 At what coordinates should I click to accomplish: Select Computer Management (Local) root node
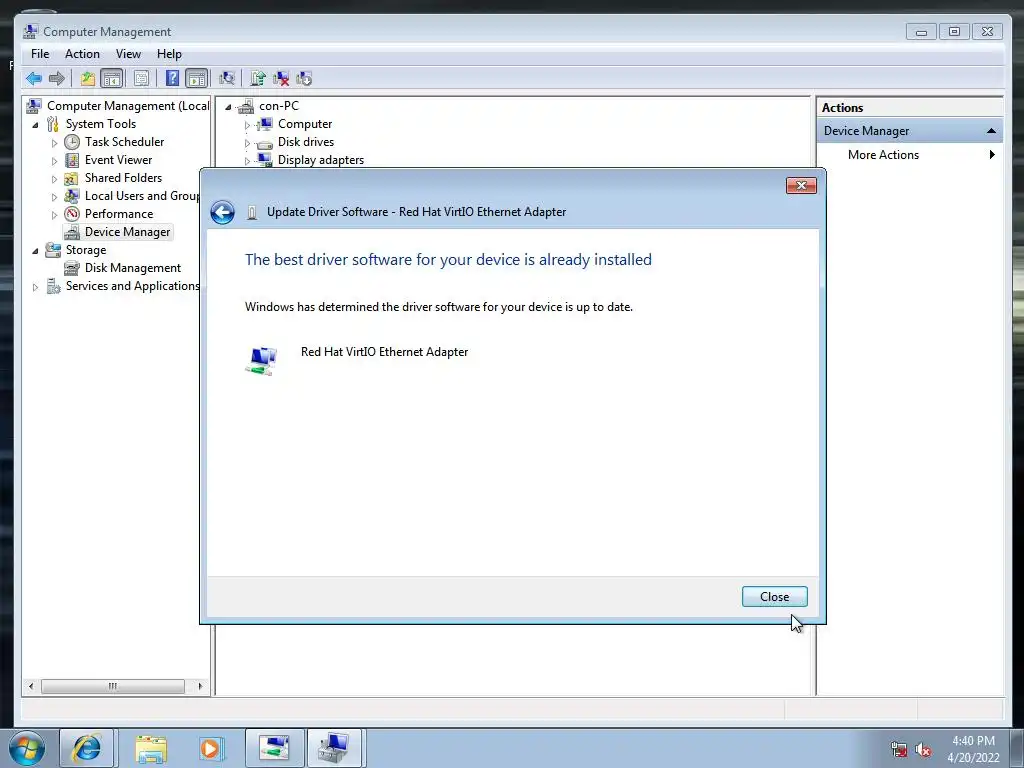tap(128, 106)
